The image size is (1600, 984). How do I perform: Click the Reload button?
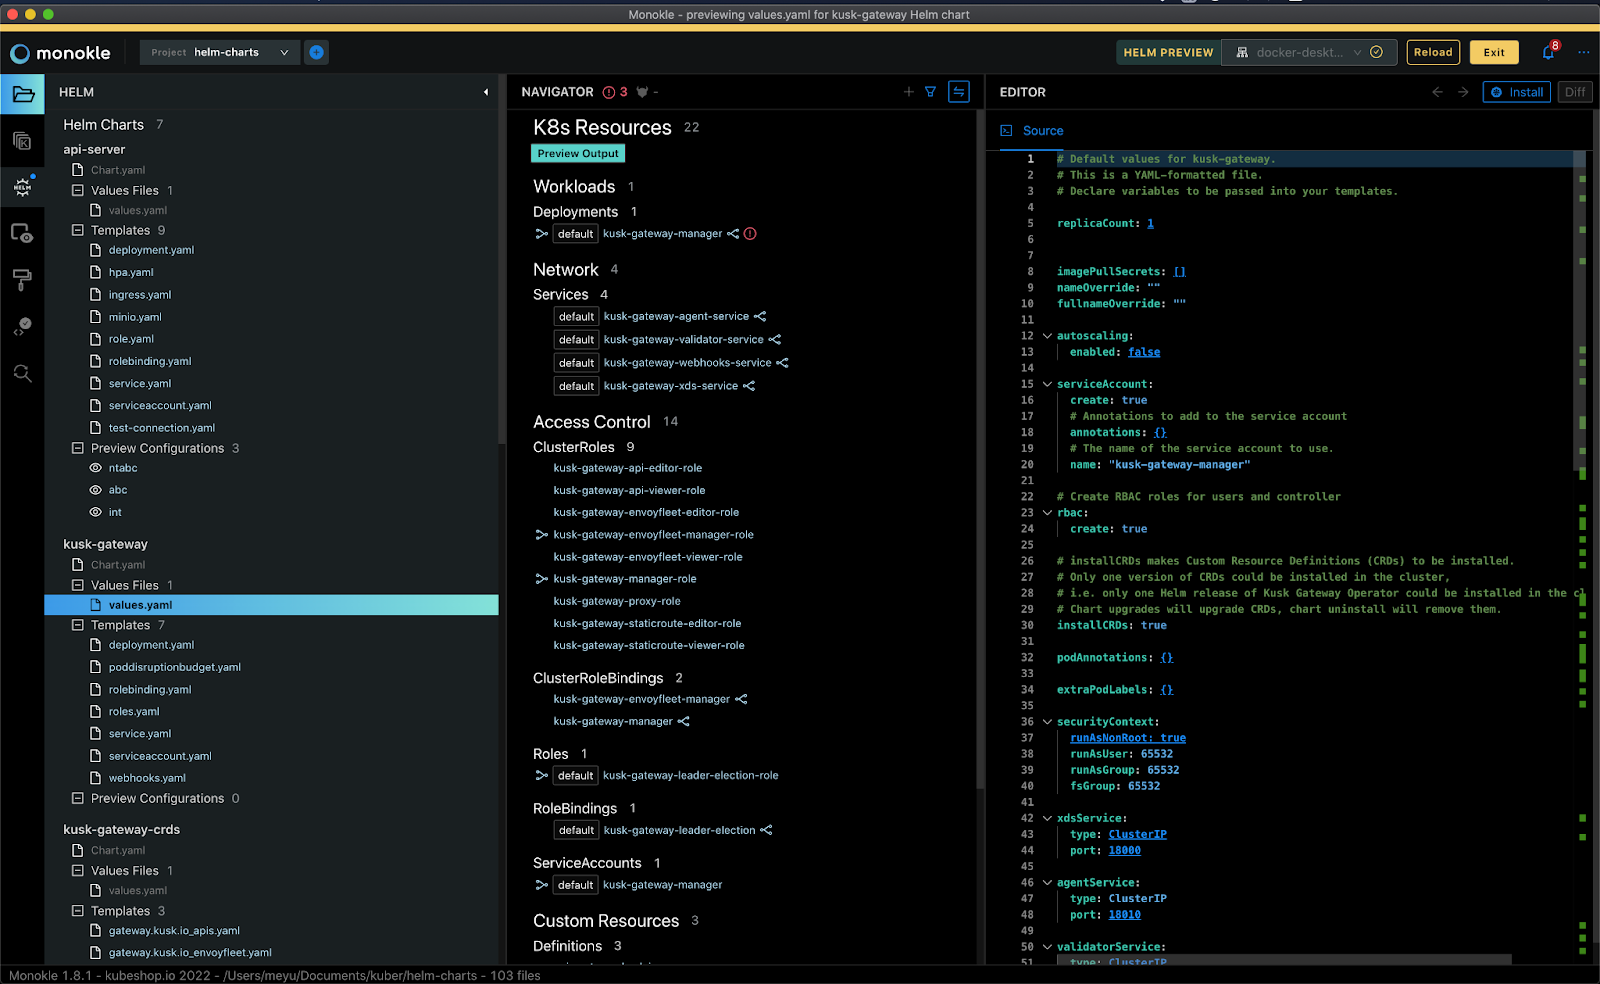(1433, 52)
